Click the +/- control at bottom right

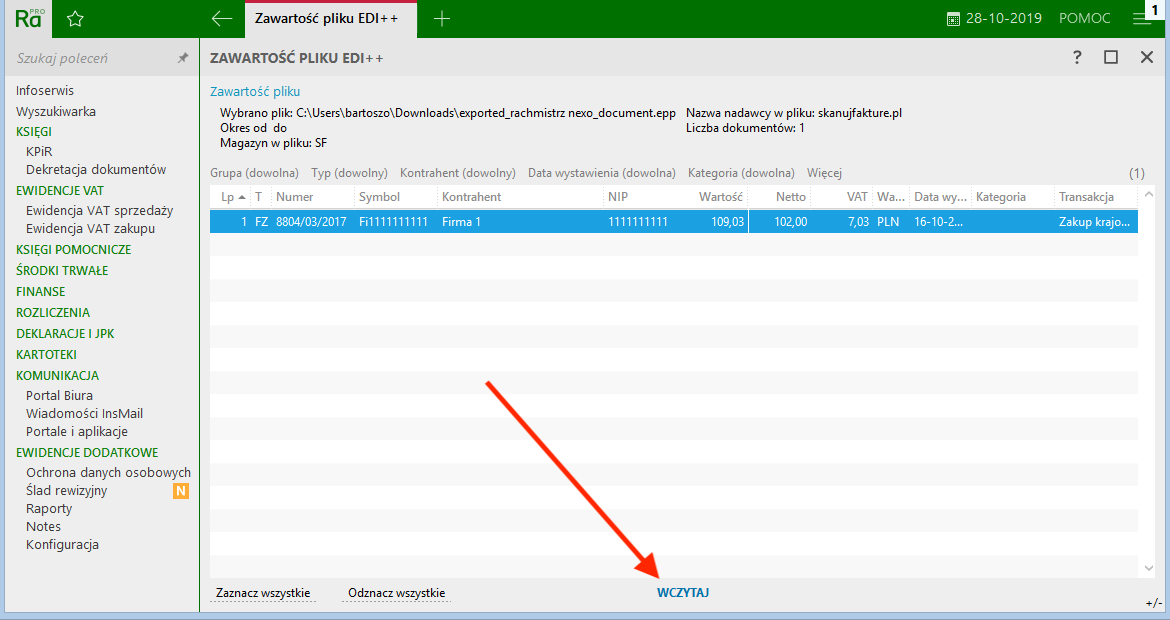(1152, 604)
